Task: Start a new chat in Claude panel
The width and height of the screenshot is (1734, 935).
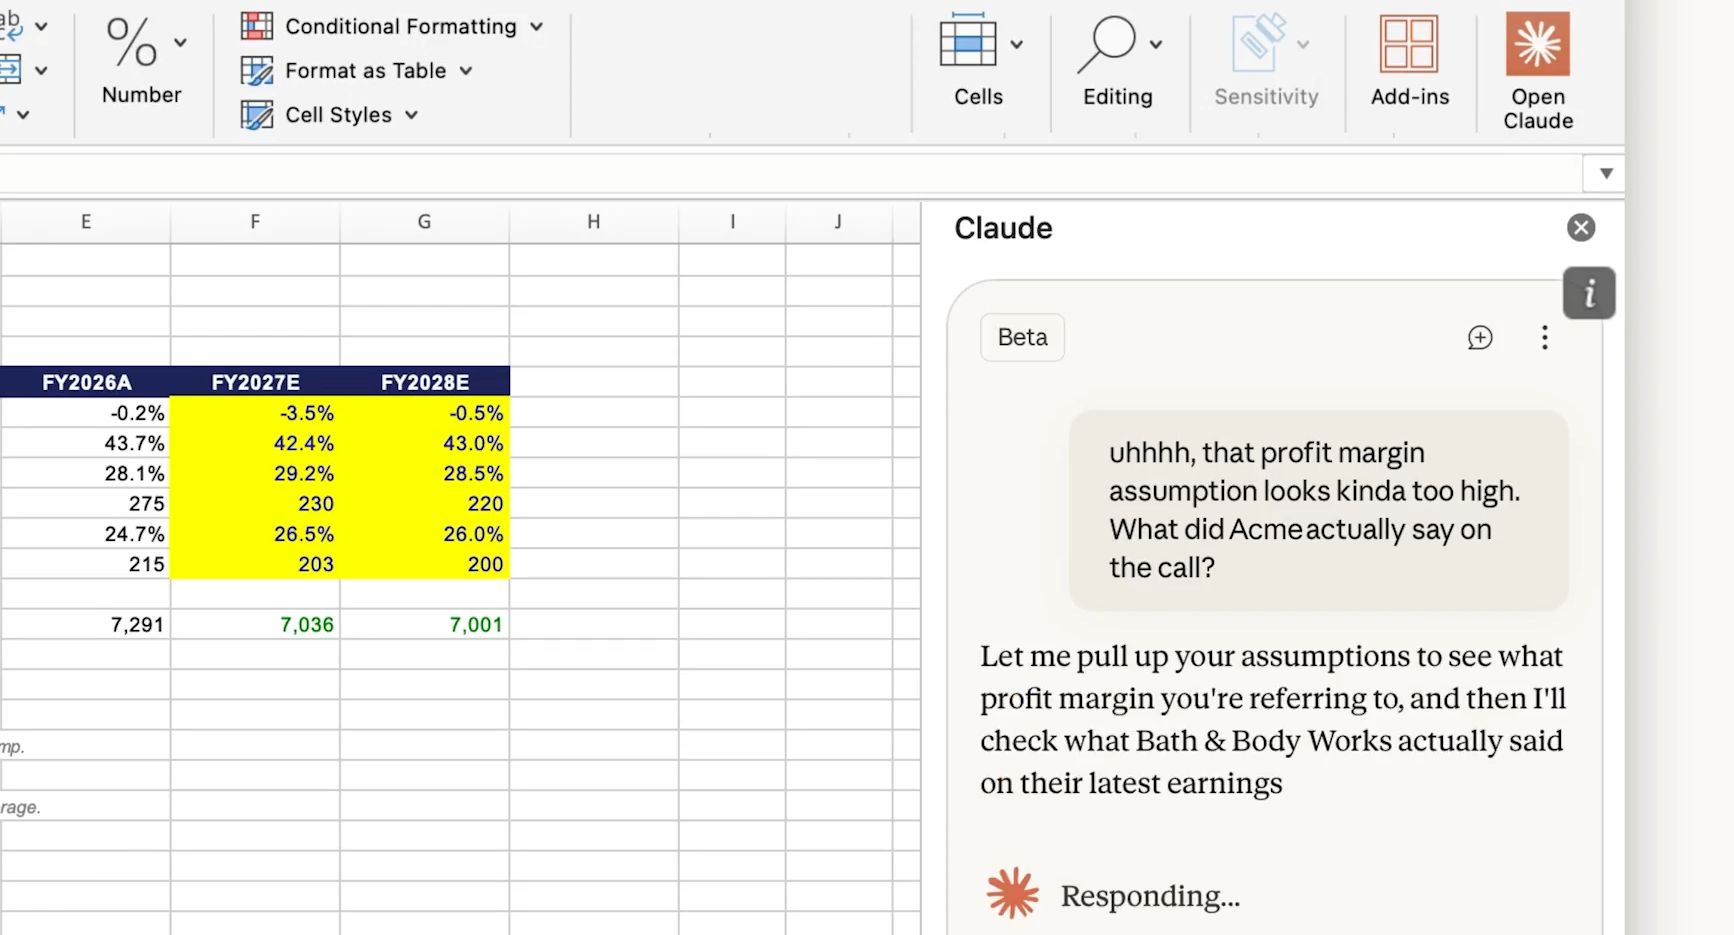Action: click(1480, 338)
